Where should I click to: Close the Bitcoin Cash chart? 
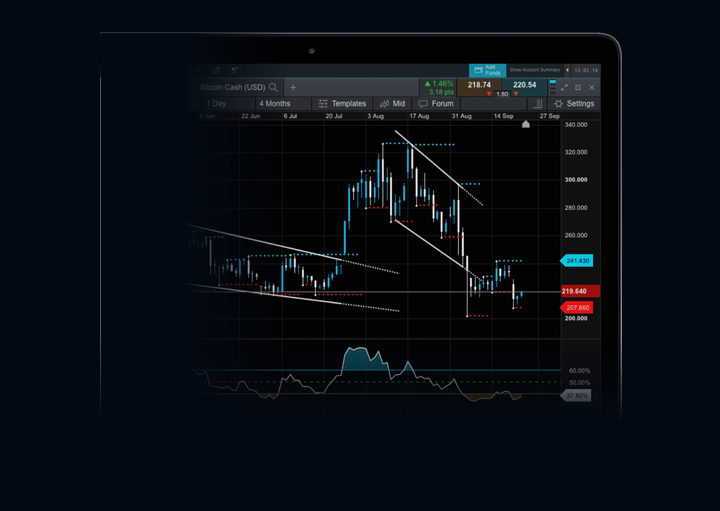click(592, 87)
